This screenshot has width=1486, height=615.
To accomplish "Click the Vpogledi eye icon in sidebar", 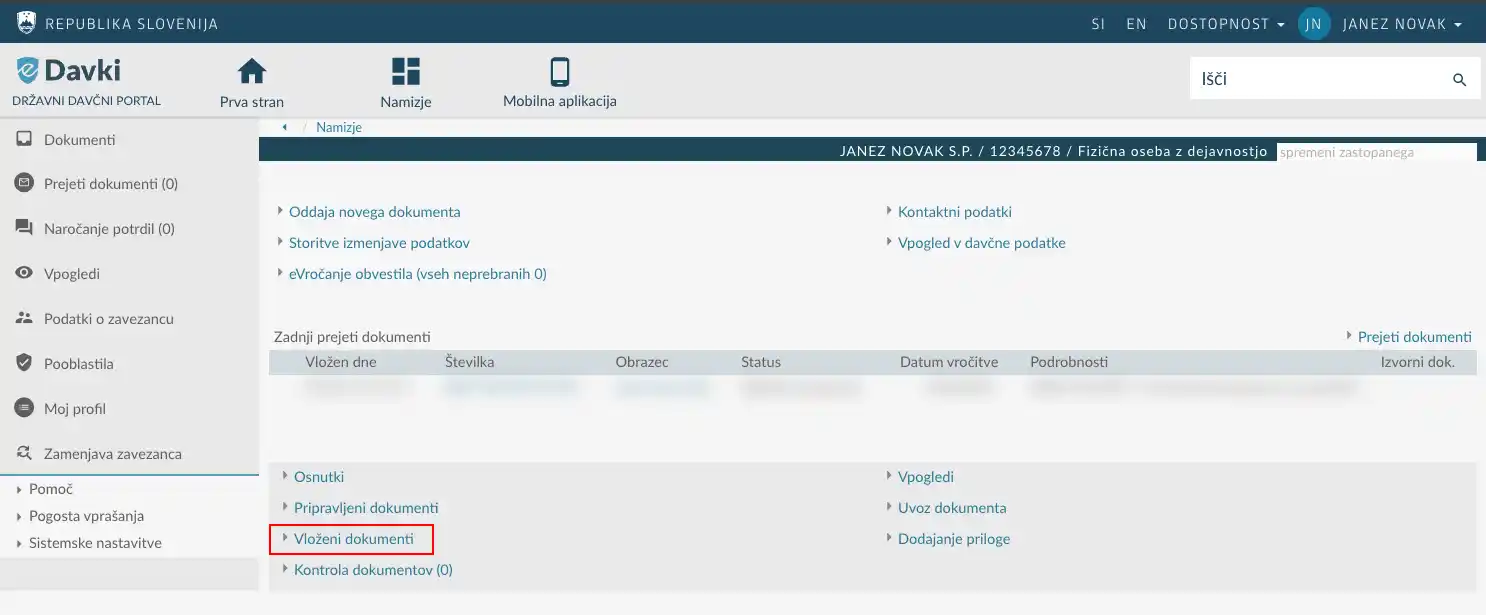I will (25, 274).
